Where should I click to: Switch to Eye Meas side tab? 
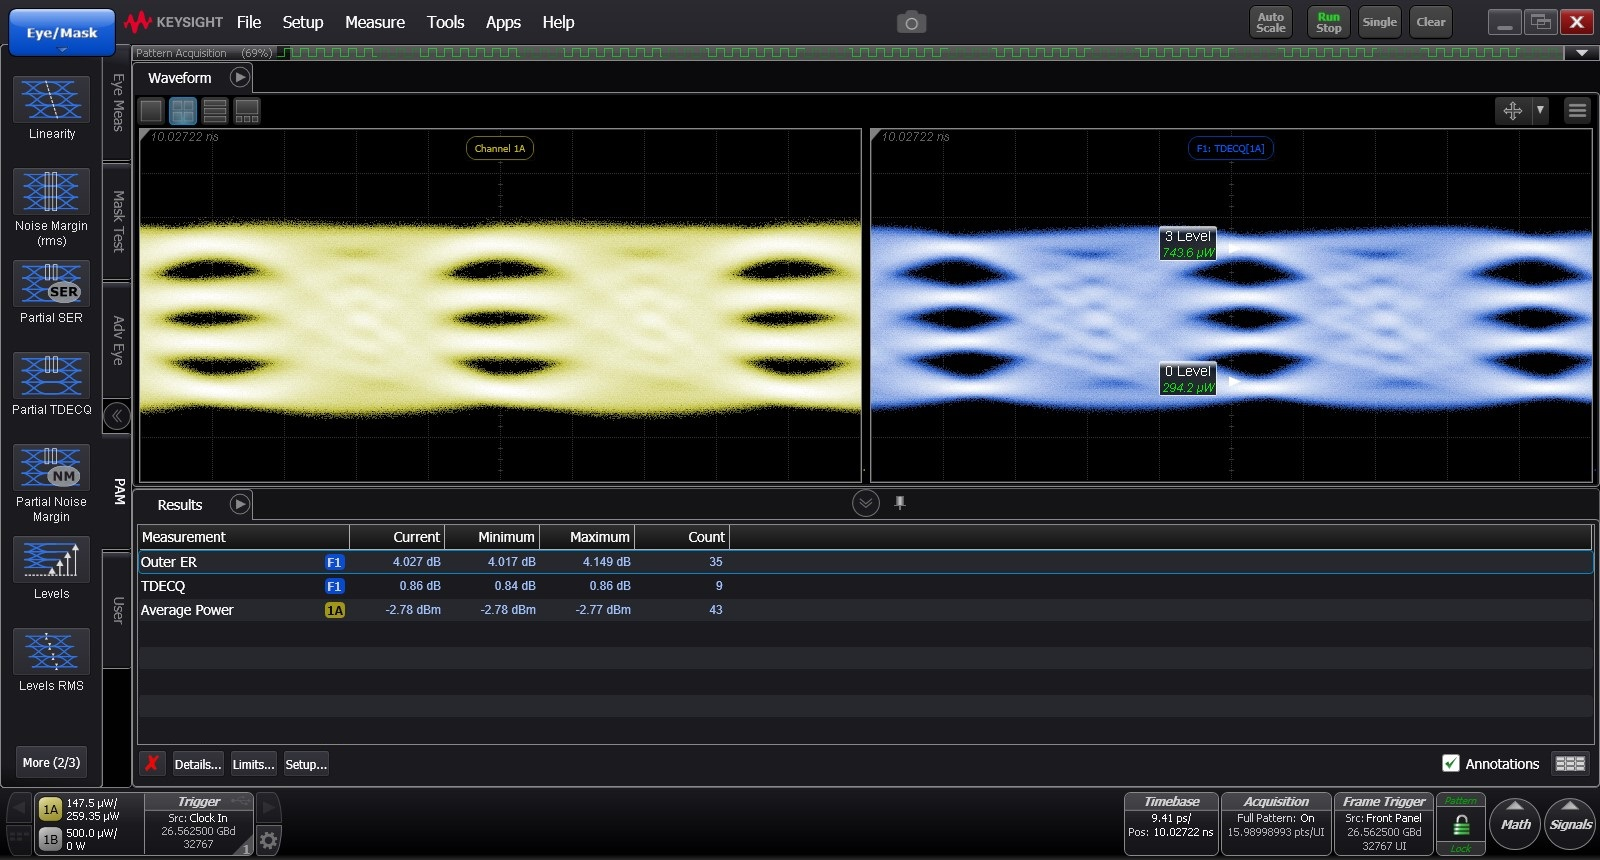tap(117, 104)
